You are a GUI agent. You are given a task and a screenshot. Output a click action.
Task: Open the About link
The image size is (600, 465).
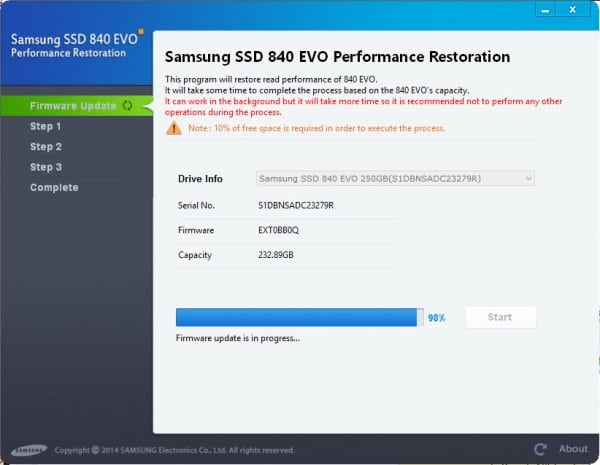[573, 449]
